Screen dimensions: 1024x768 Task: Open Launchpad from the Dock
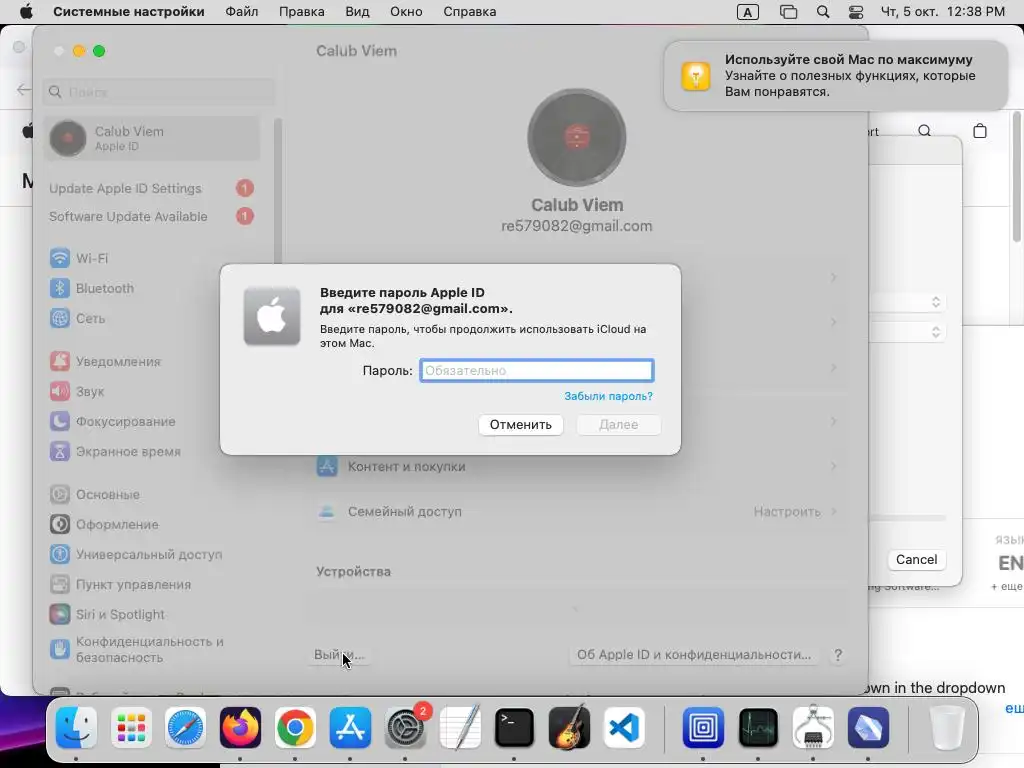click(131, 728)
